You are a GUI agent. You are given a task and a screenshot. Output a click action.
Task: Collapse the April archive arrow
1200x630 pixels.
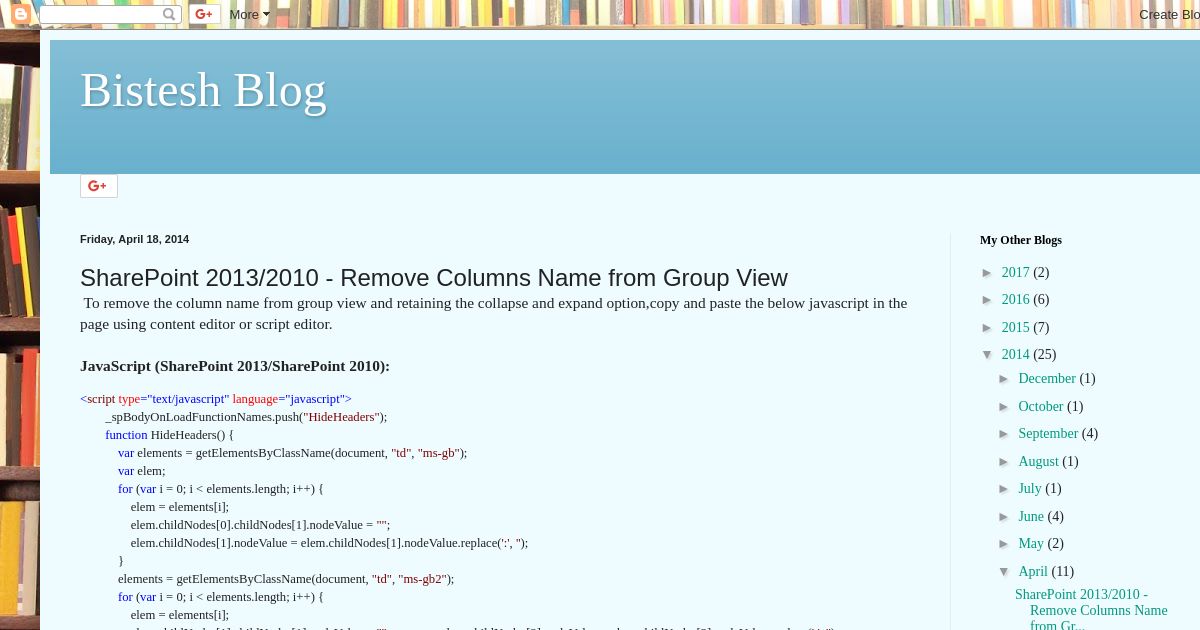(1005, 572)
